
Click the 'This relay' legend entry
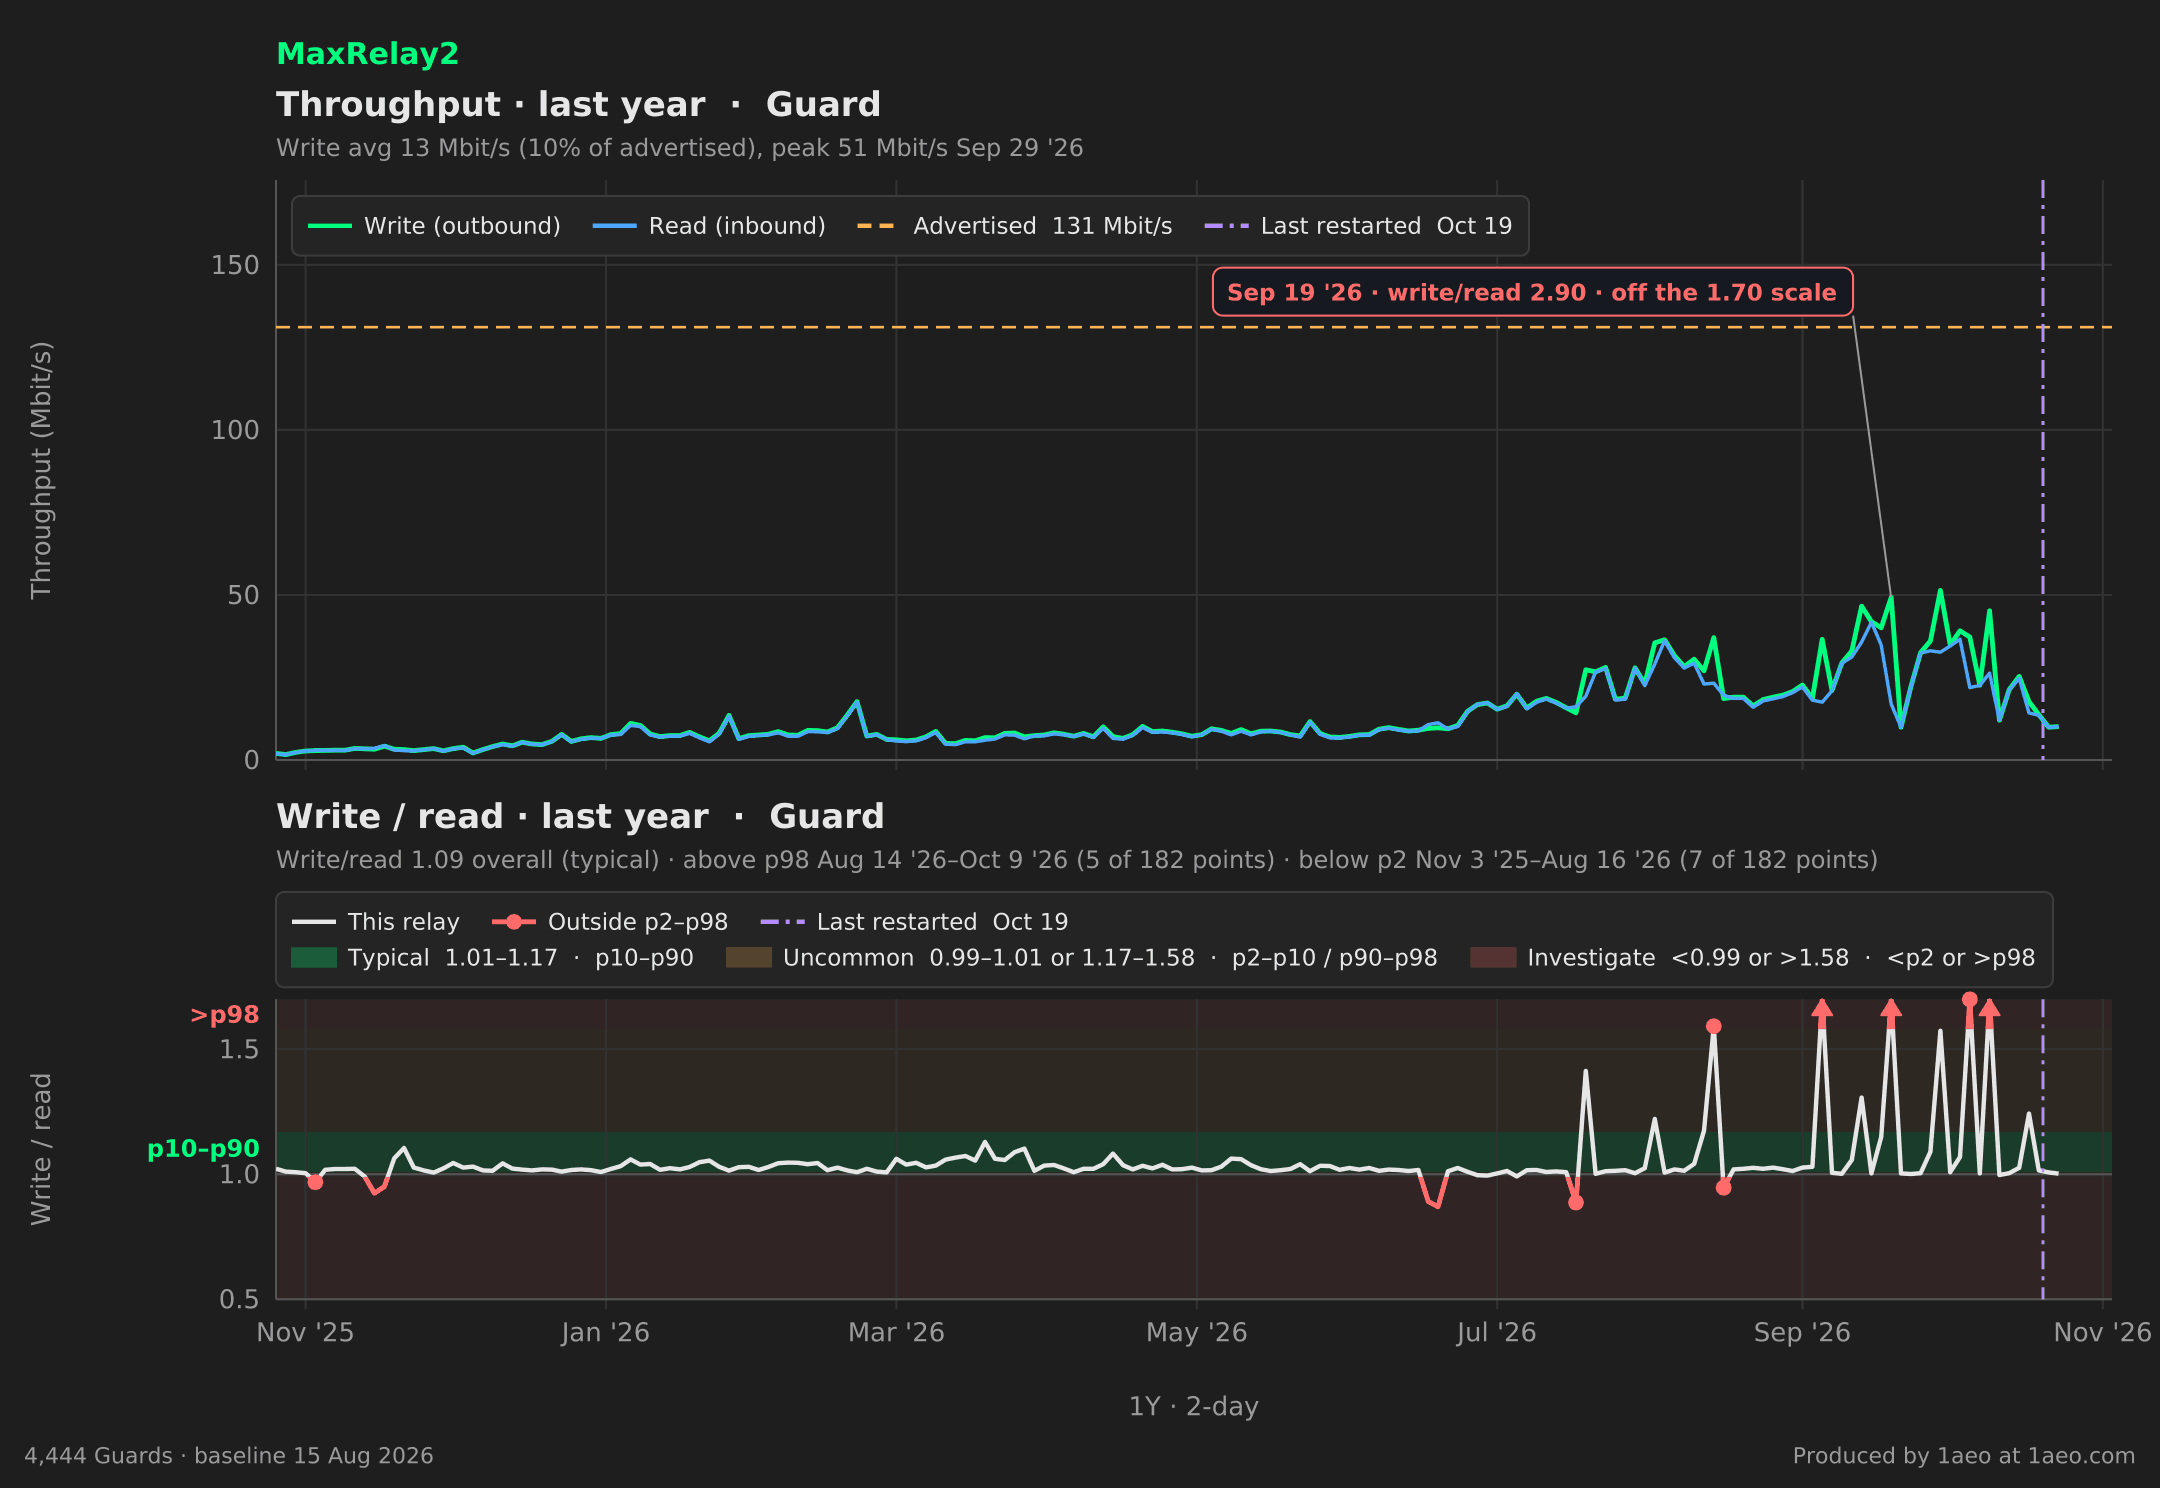click(376, 922)
